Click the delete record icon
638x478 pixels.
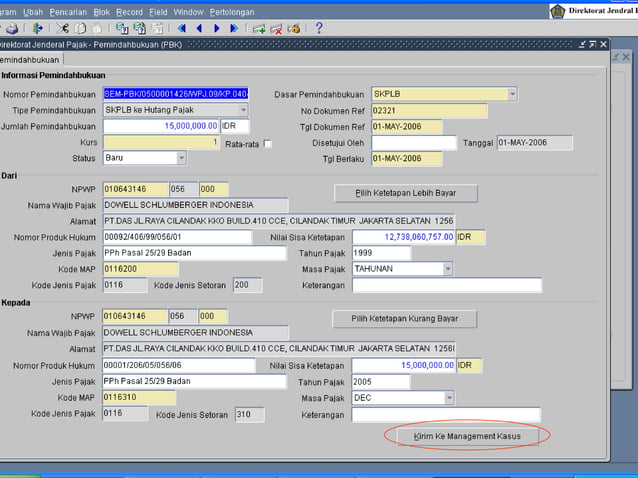coord(277,29)
